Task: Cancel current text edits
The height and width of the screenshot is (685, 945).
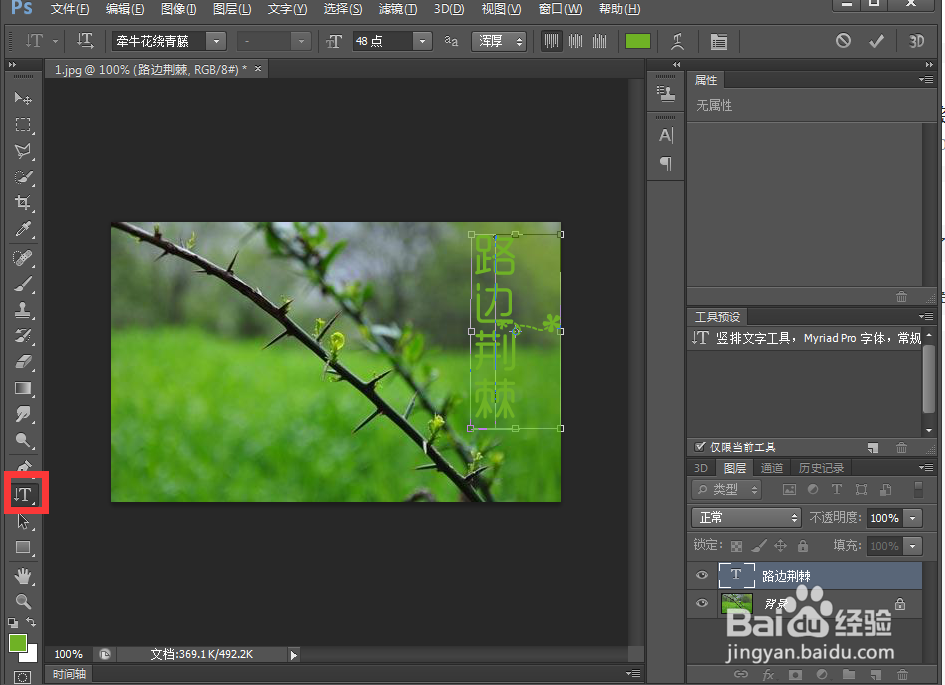Action: pos(843,41)
